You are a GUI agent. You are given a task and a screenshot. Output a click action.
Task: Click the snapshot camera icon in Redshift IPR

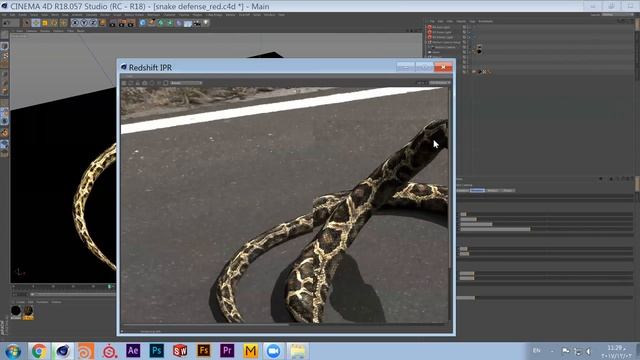click(144, 83)
